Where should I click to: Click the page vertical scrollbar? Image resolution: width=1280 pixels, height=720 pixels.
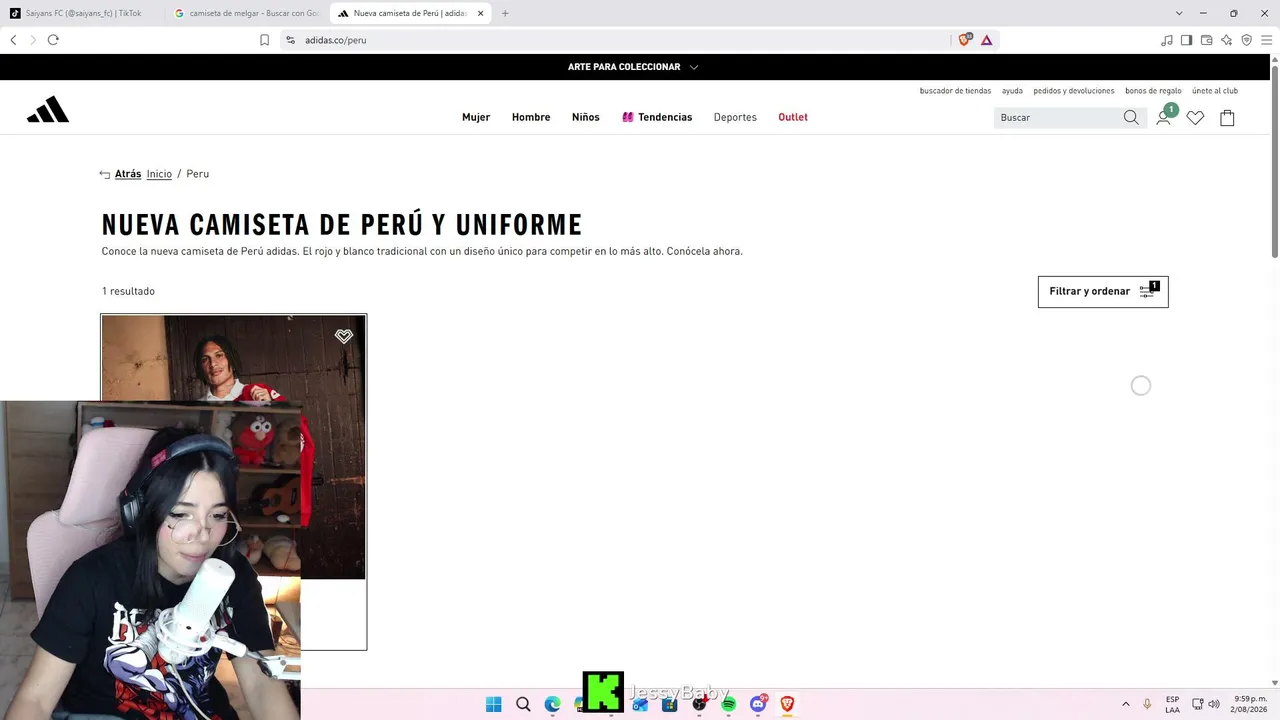click(x=1274, y=160)
